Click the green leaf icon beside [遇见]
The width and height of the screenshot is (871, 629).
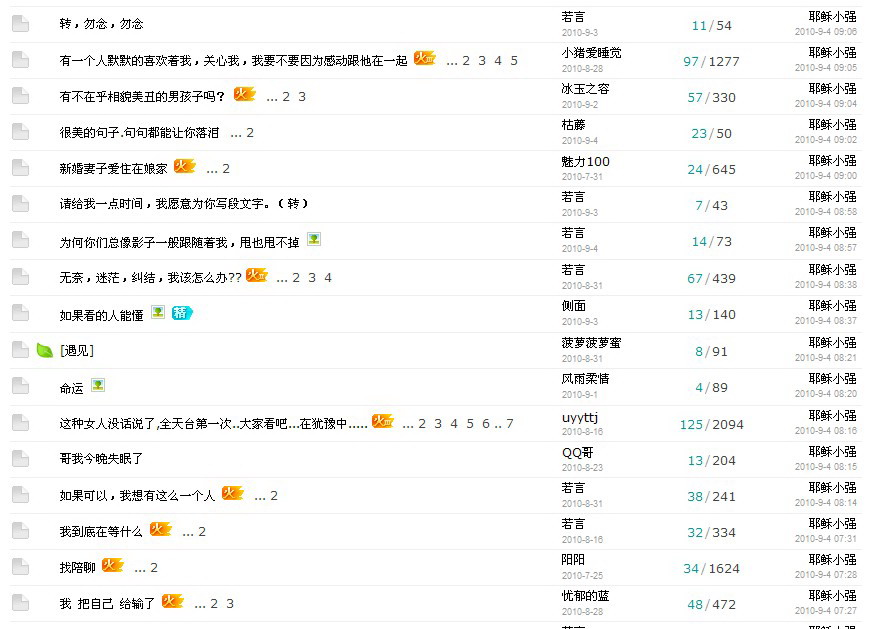(44, 350)
